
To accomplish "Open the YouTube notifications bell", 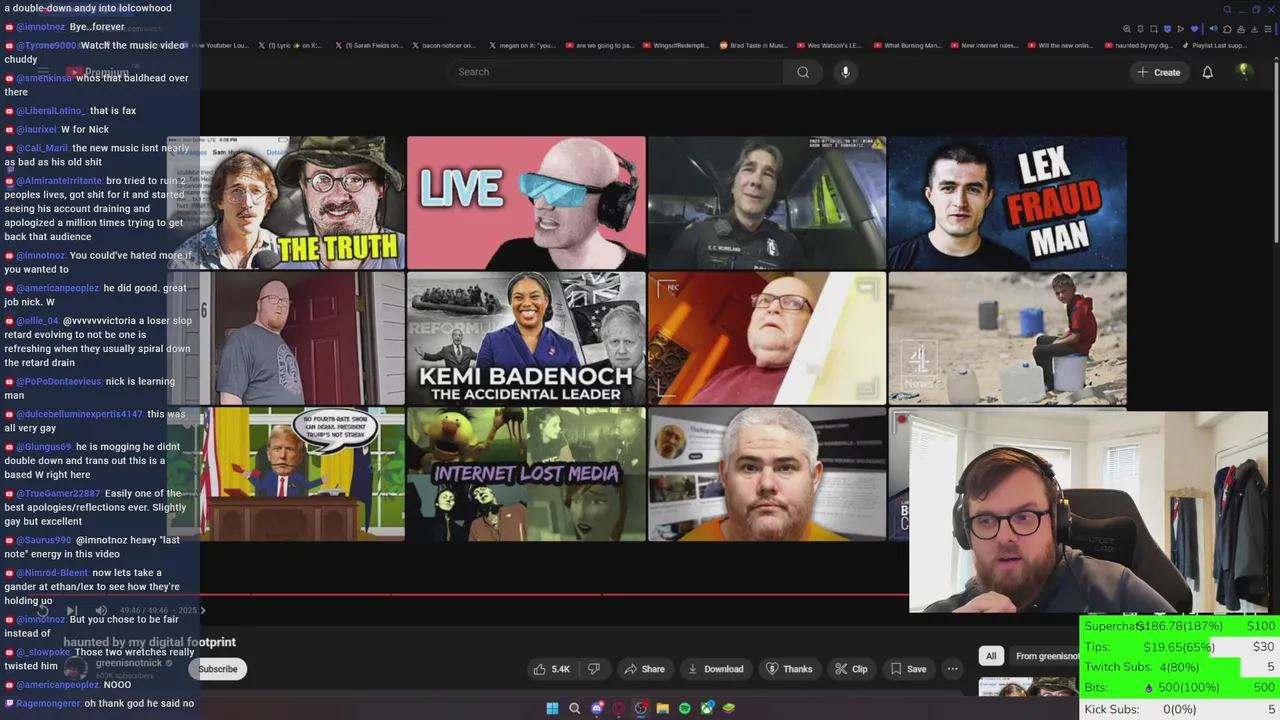I will click(1207, 72).
